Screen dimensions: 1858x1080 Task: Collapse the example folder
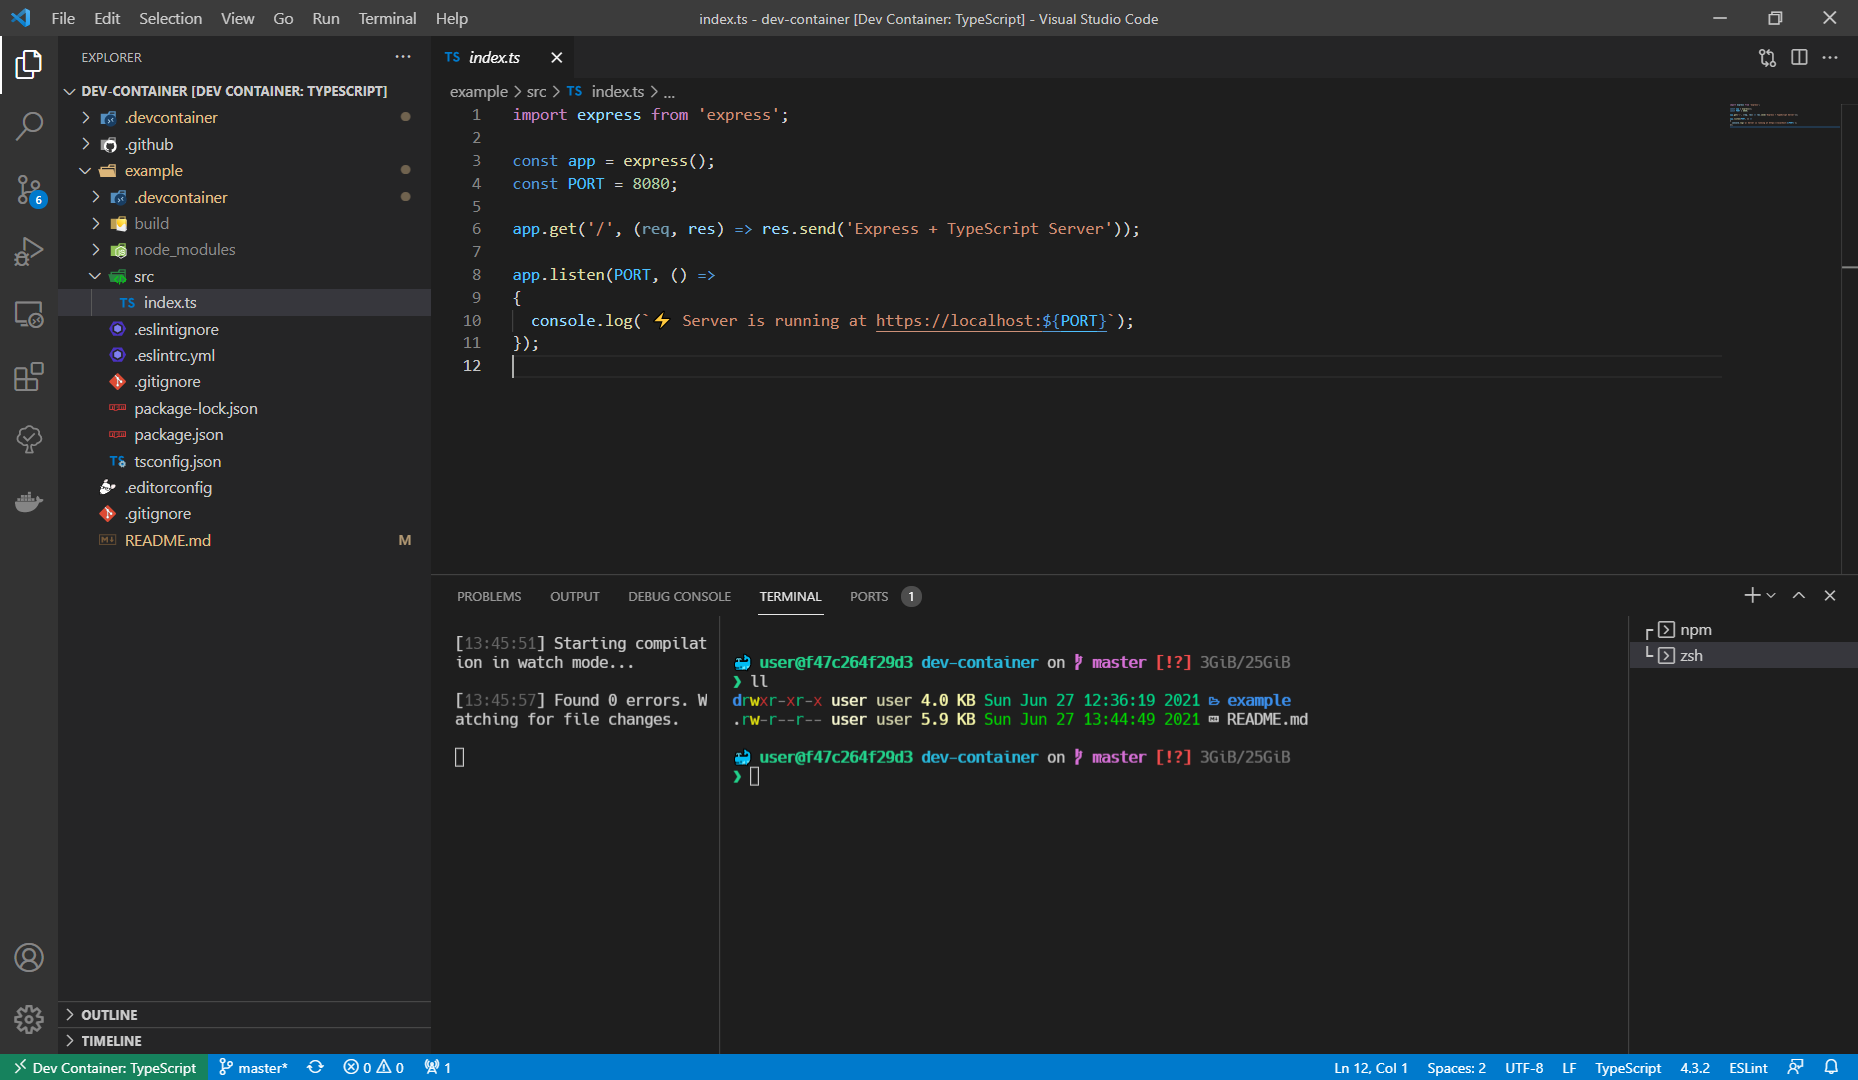tap(245, 171)
